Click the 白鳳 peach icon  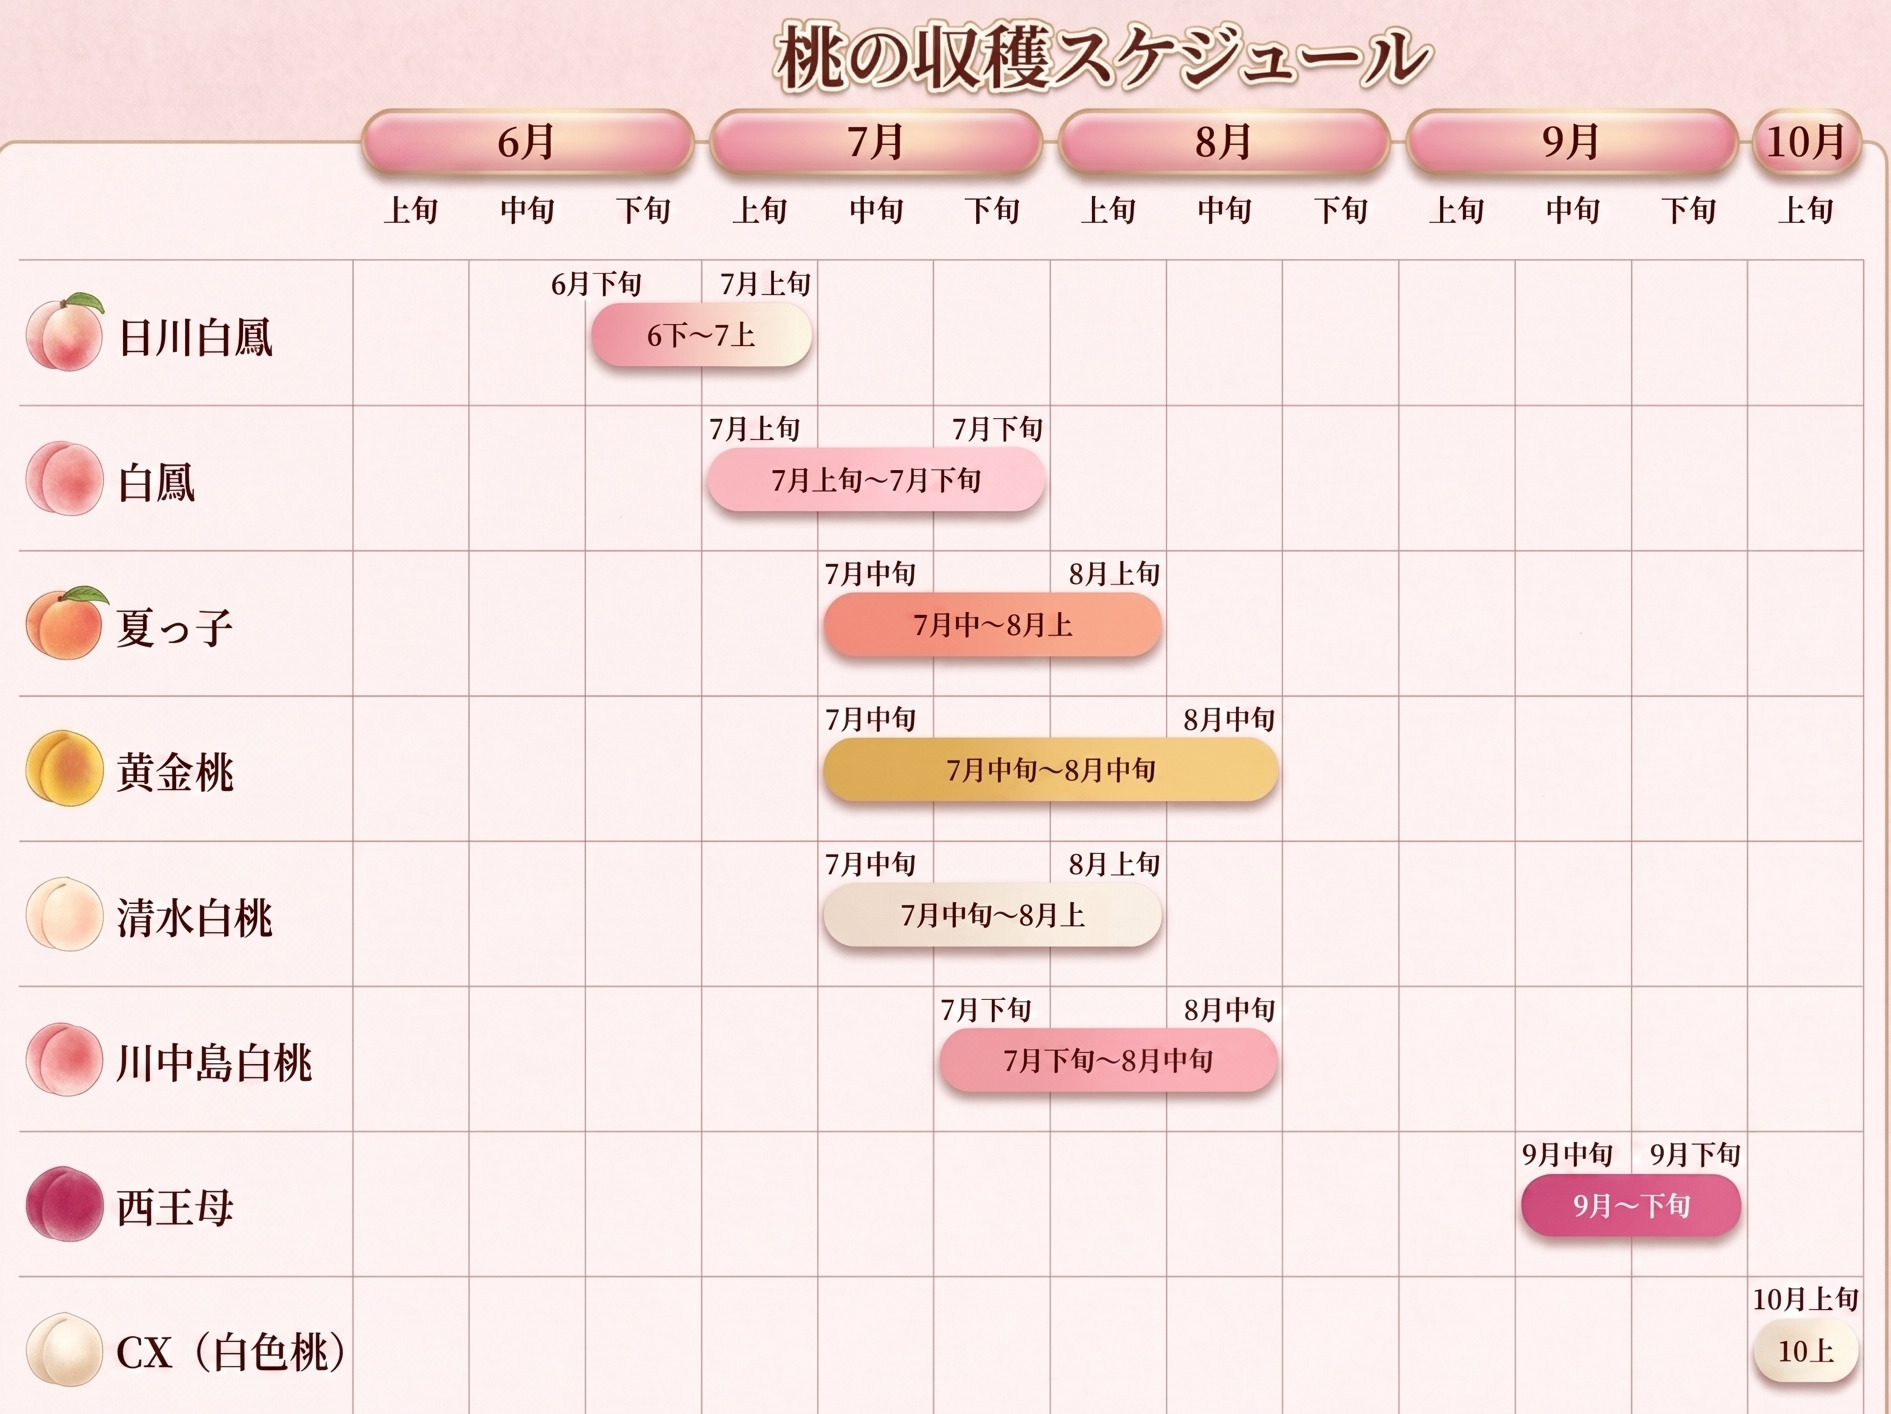tap(65, 479)
